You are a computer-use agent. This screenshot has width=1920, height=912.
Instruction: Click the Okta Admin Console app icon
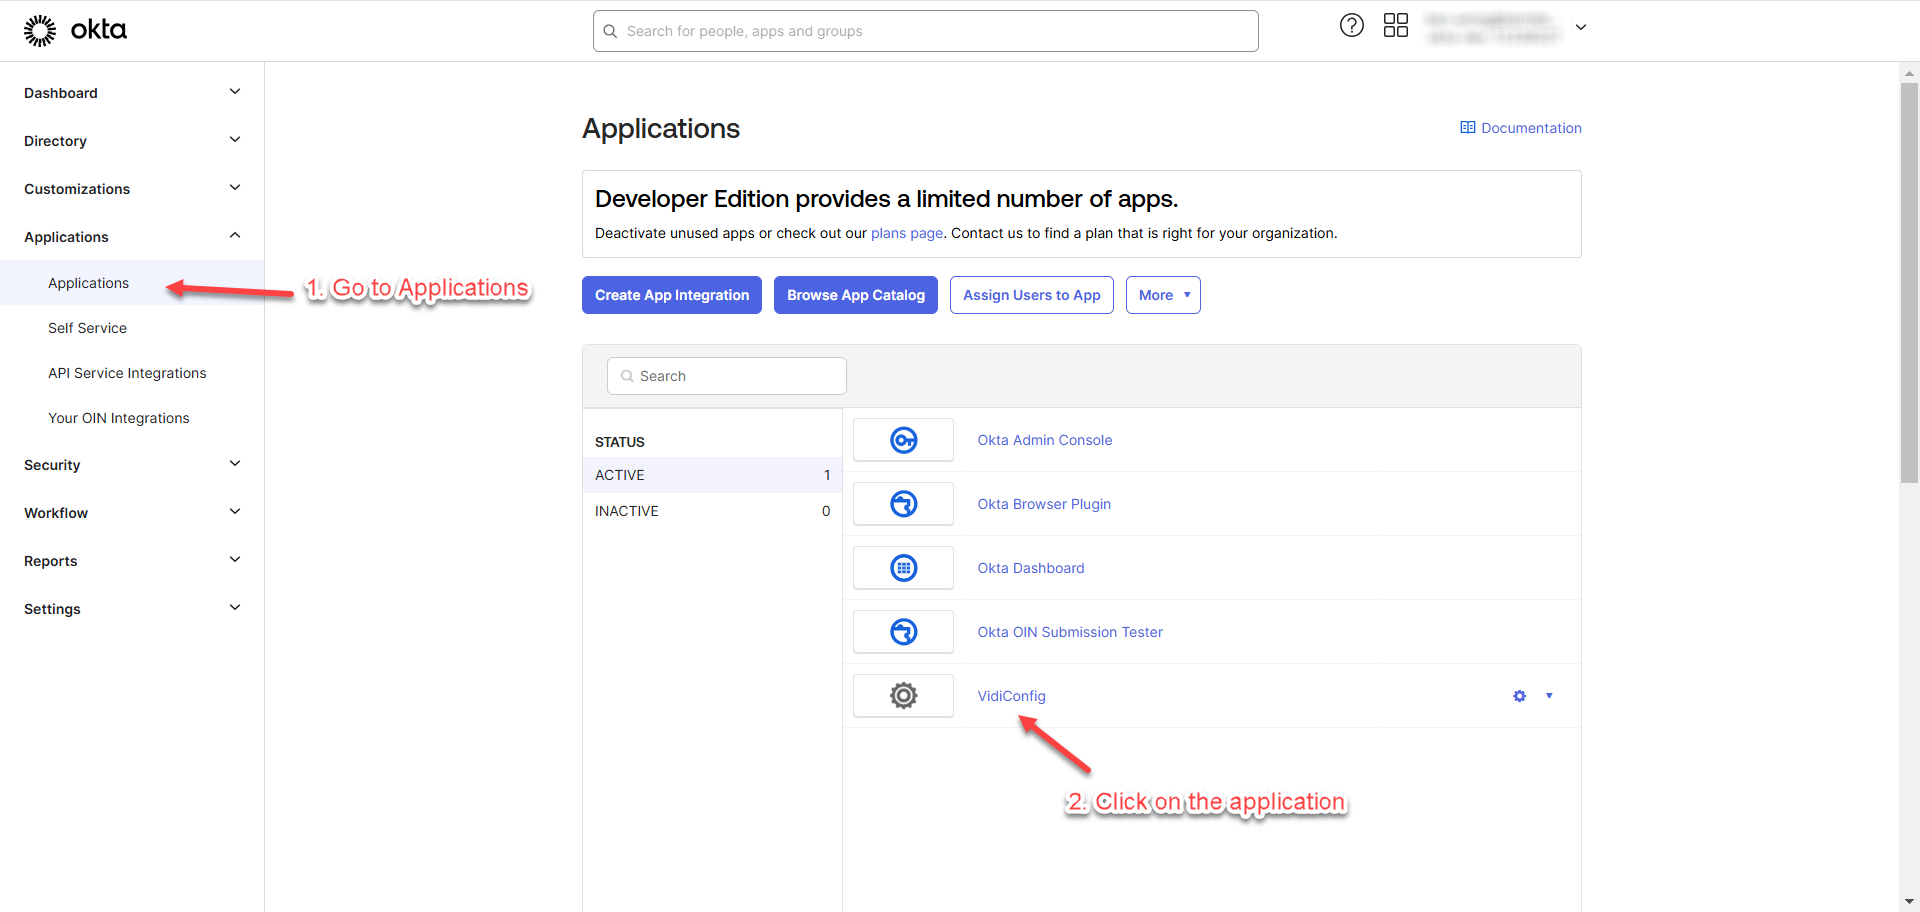pos(903,440)
